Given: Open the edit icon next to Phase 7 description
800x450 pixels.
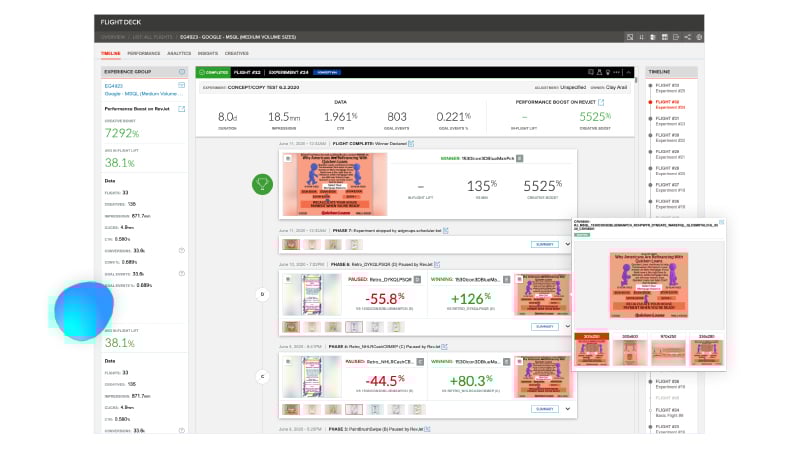Looking at the screenshot, I should pyautogui.click(x=446, y=230).
